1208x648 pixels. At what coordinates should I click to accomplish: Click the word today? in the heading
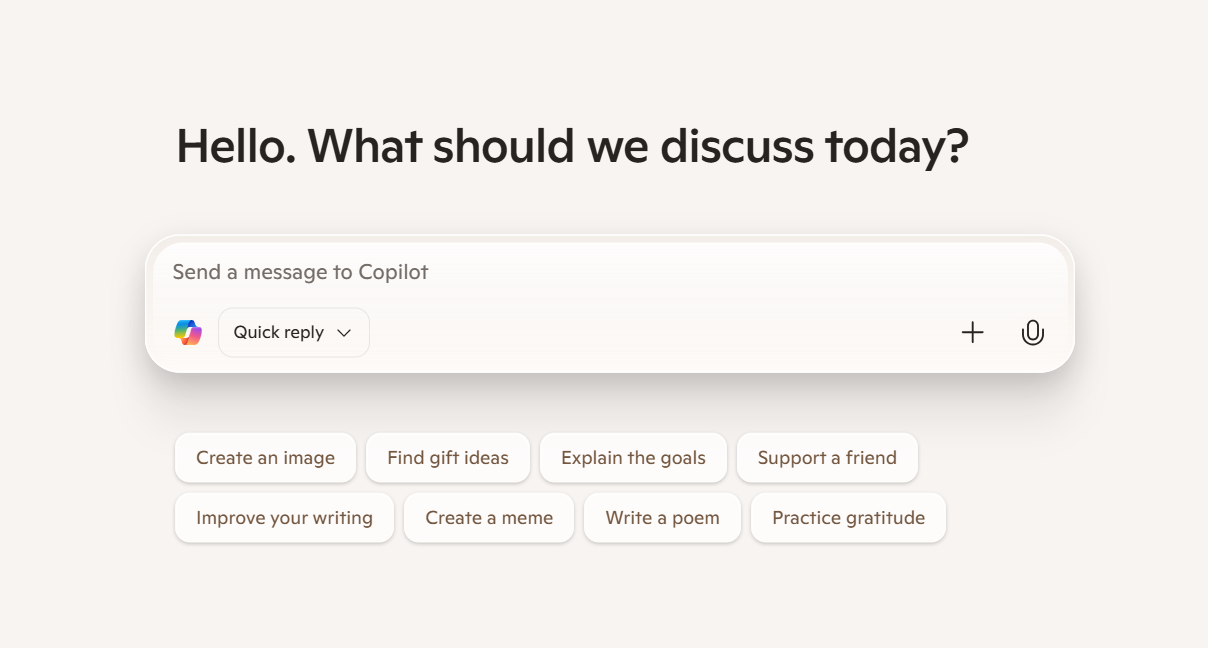click(x=896, y=146)
